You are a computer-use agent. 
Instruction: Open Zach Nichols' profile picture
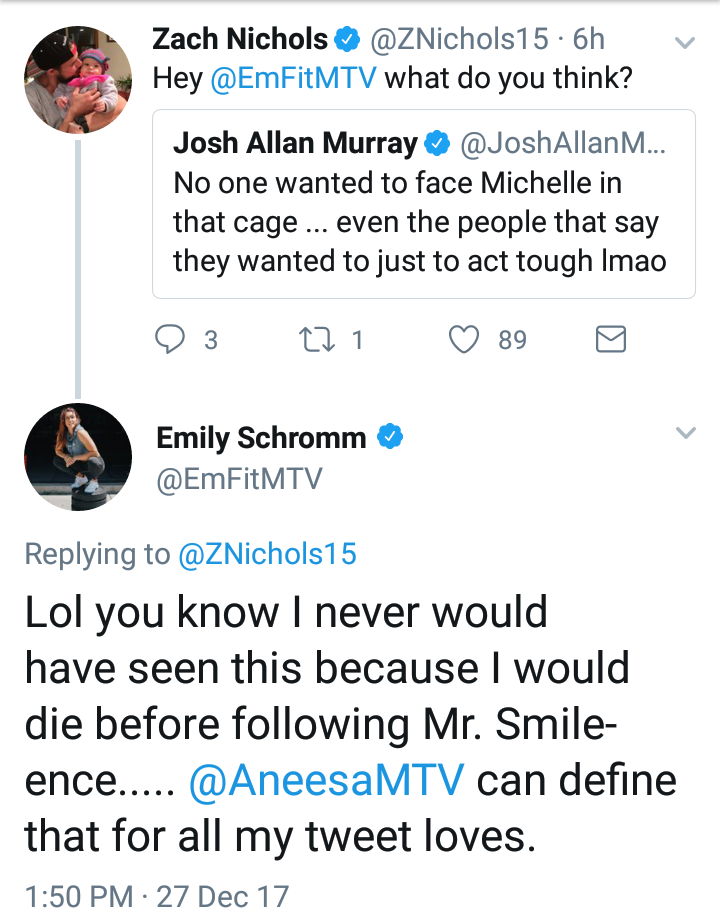coord(78,79)
